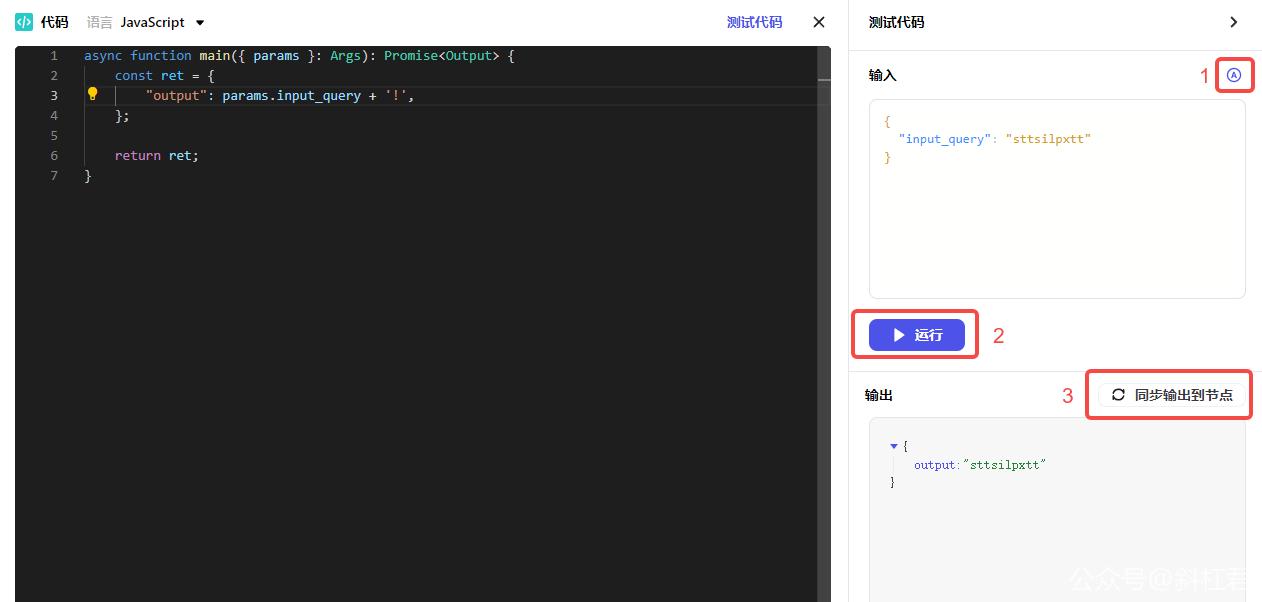Click line number 1 in the gutter

[54, 55]
